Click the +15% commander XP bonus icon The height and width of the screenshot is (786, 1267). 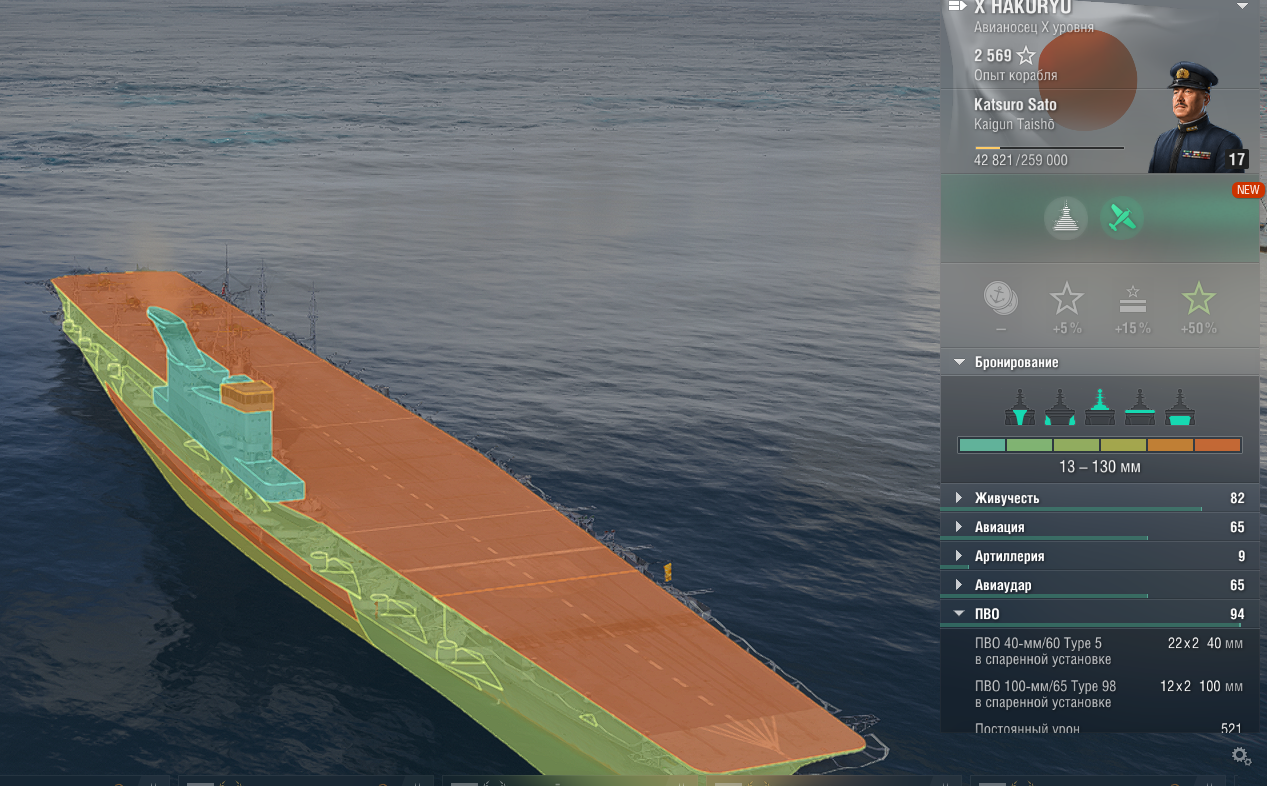(x=1132, y=298)
